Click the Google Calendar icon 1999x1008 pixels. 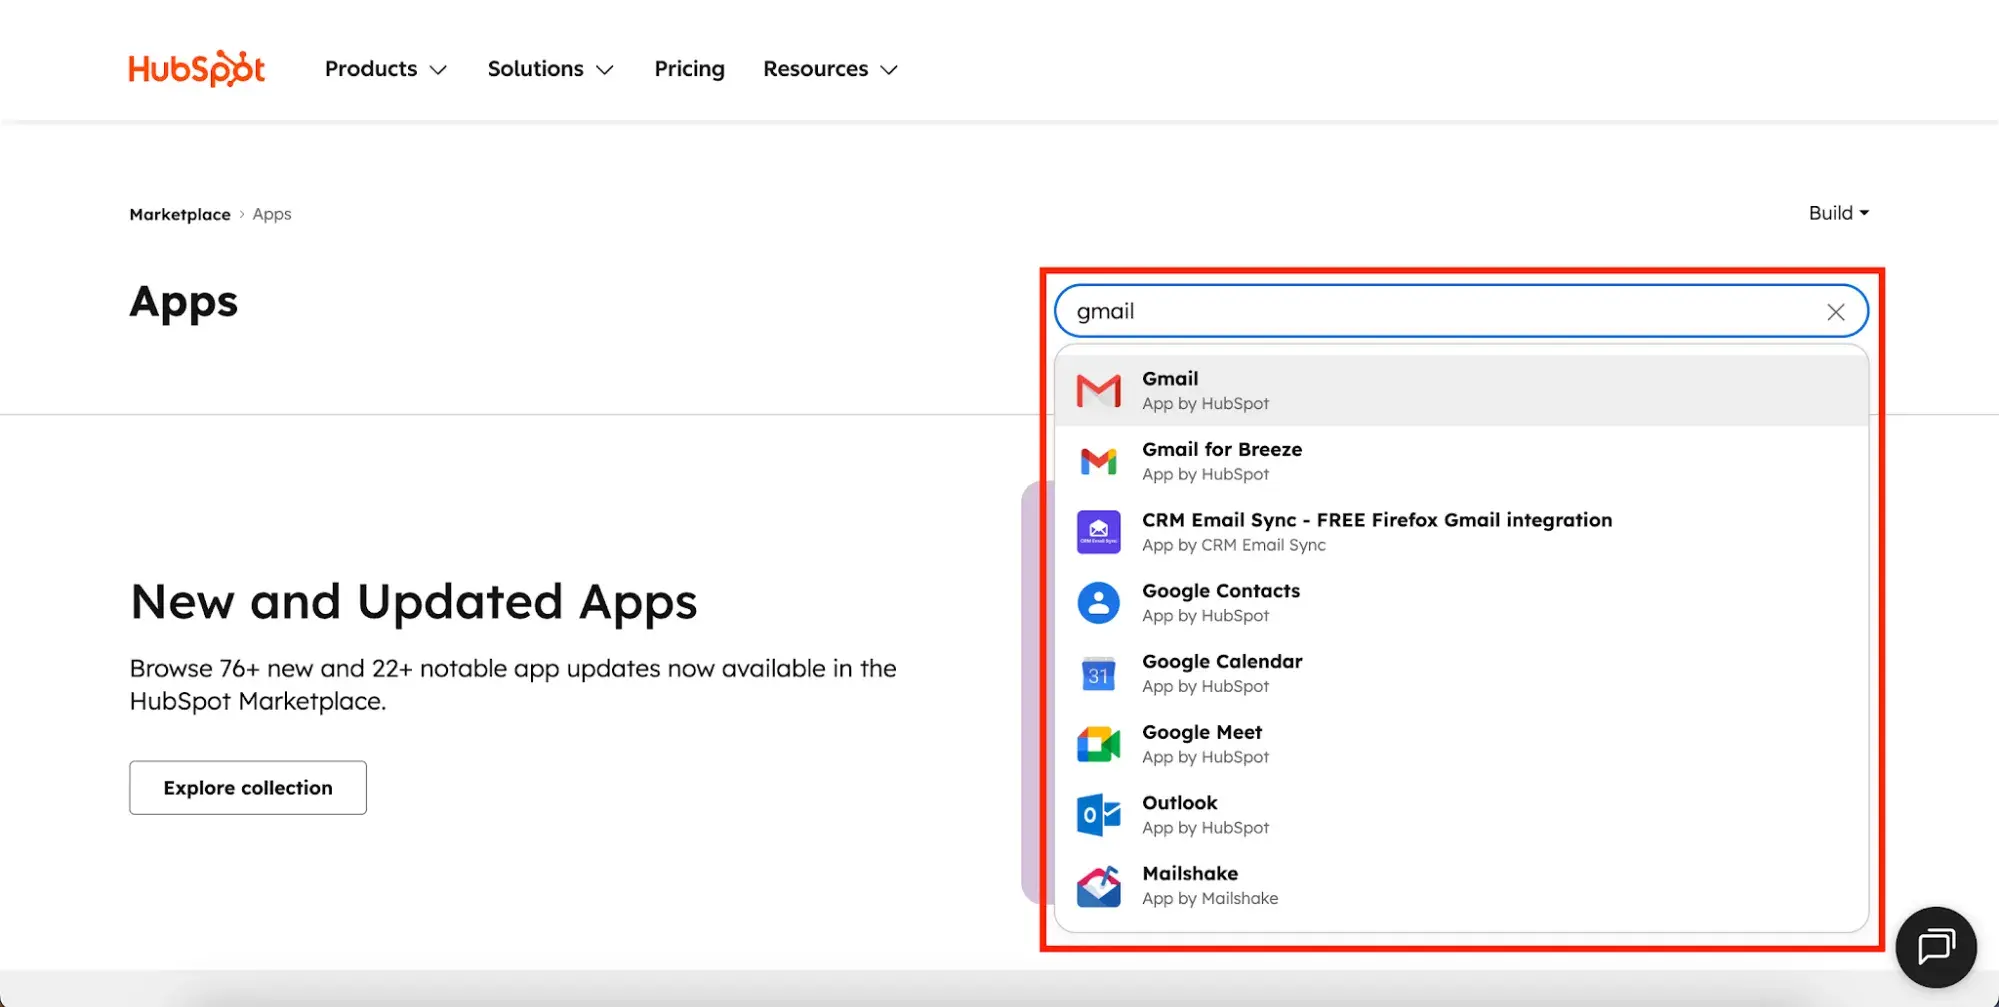(x=1098, y=674)
